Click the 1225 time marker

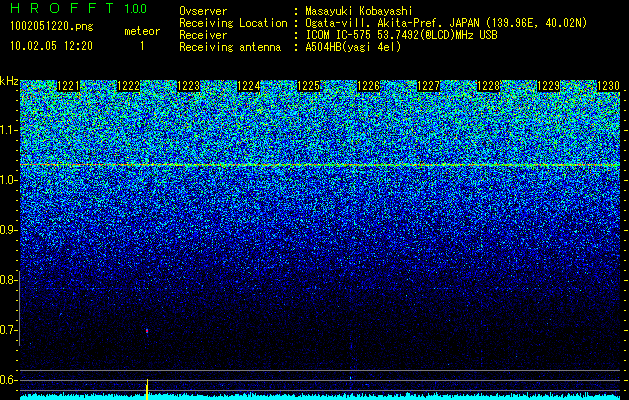click(308, 86)
